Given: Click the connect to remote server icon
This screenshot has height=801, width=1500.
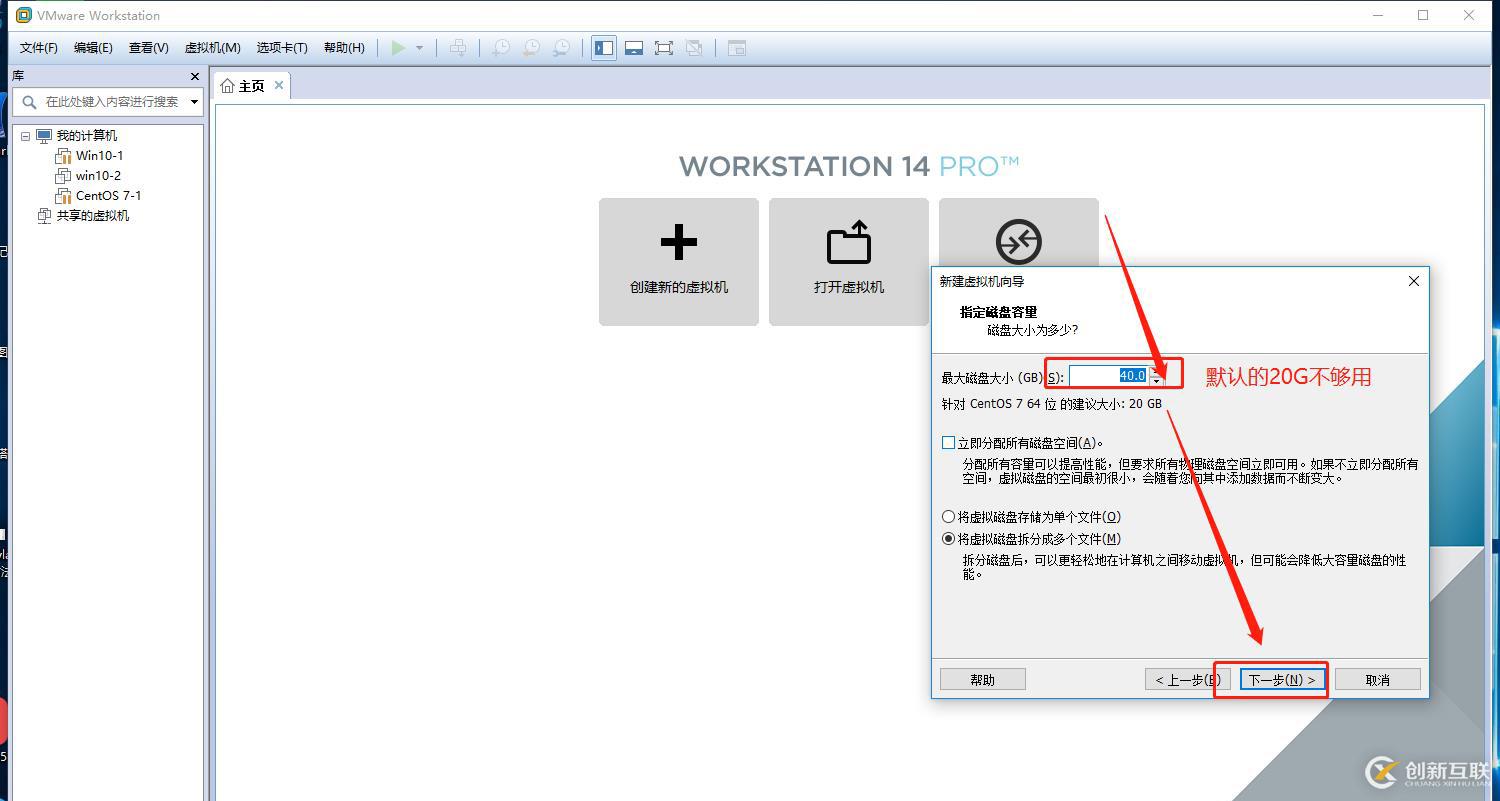Looking at the screenshot, I should point(1019,242).
